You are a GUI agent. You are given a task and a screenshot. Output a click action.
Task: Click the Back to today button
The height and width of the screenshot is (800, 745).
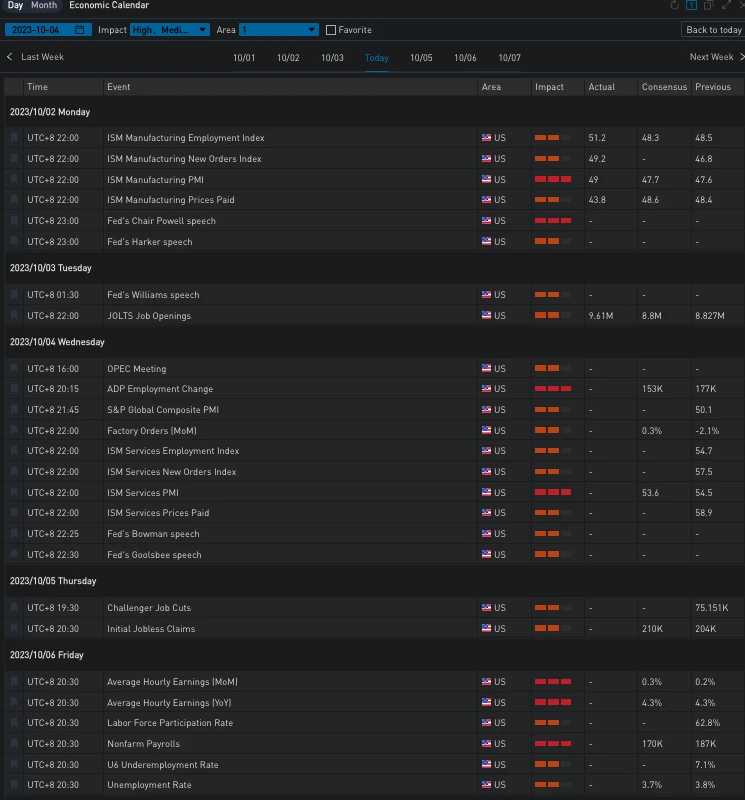point(713,30)
